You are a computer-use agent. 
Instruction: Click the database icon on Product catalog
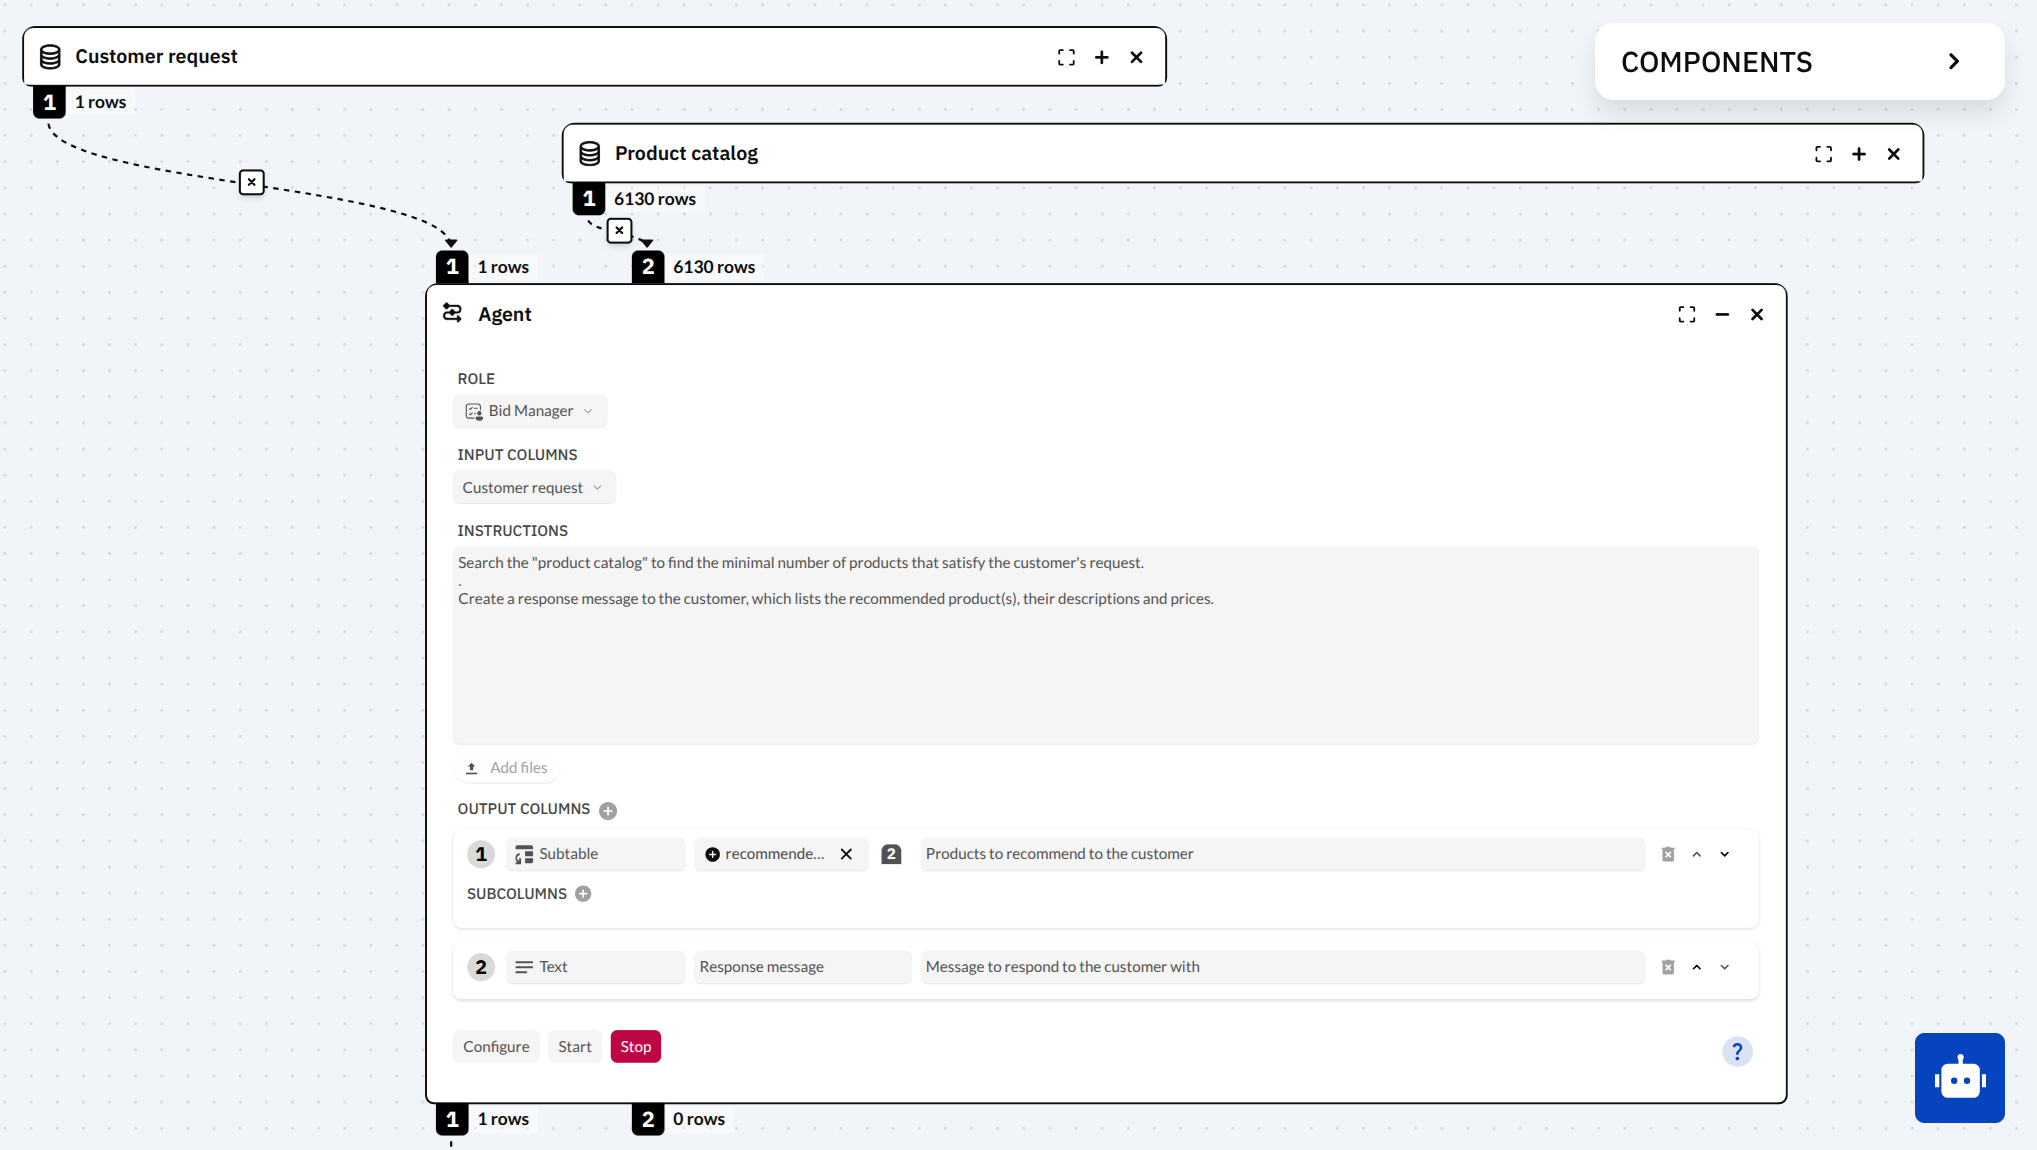(589, 153)
